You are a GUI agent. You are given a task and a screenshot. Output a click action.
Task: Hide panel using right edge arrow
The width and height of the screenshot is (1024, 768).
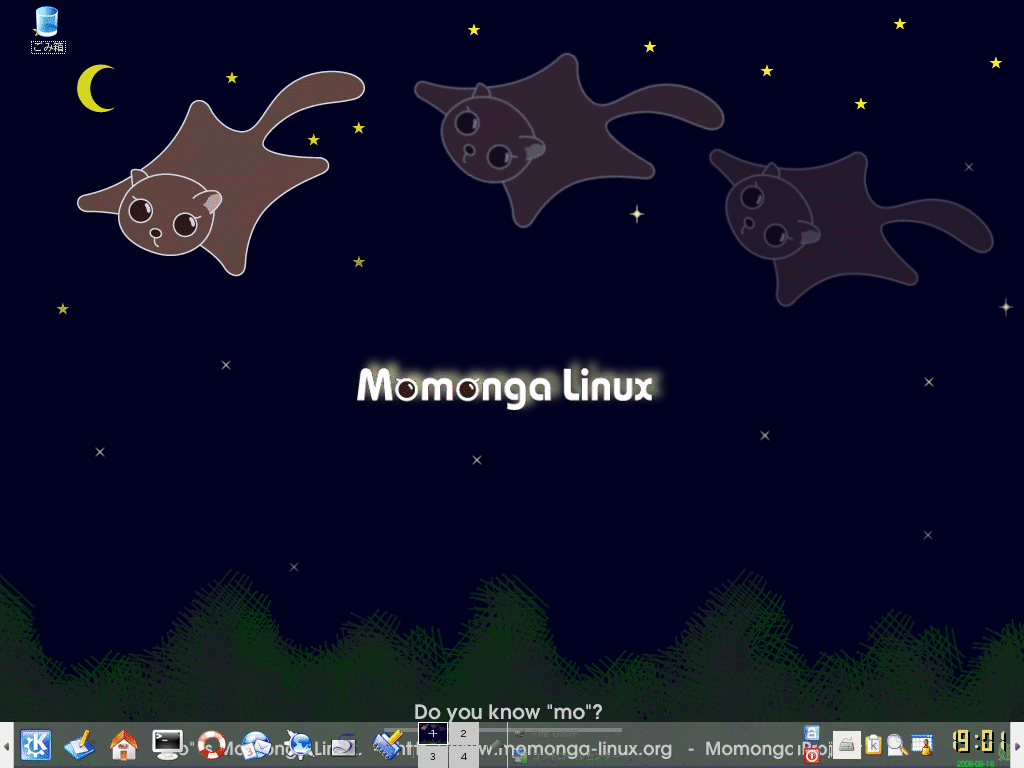(x=1017, y=745)
